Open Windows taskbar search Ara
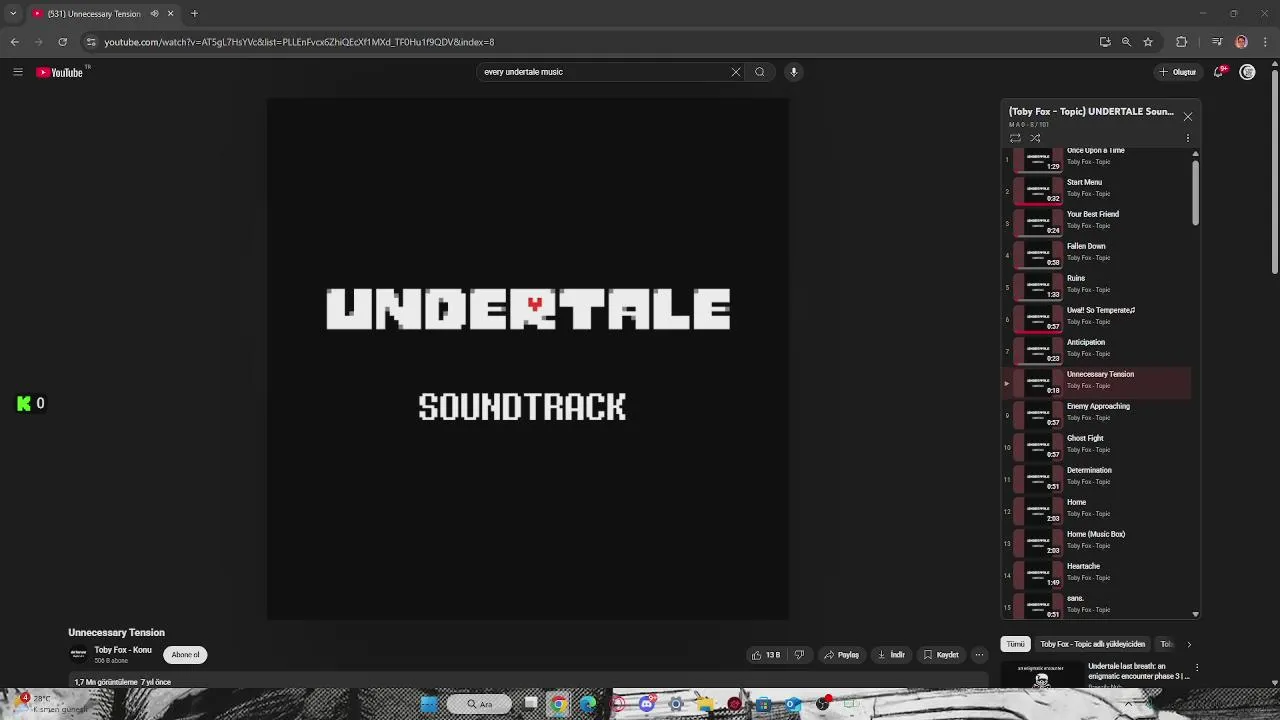The image size is (1280, 720). tap(480, 704)
